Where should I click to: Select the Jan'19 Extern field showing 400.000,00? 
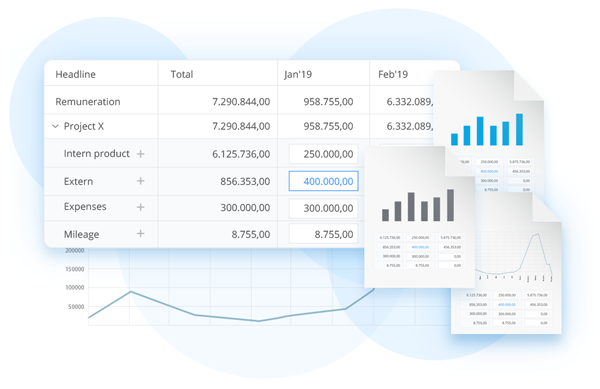324,181
